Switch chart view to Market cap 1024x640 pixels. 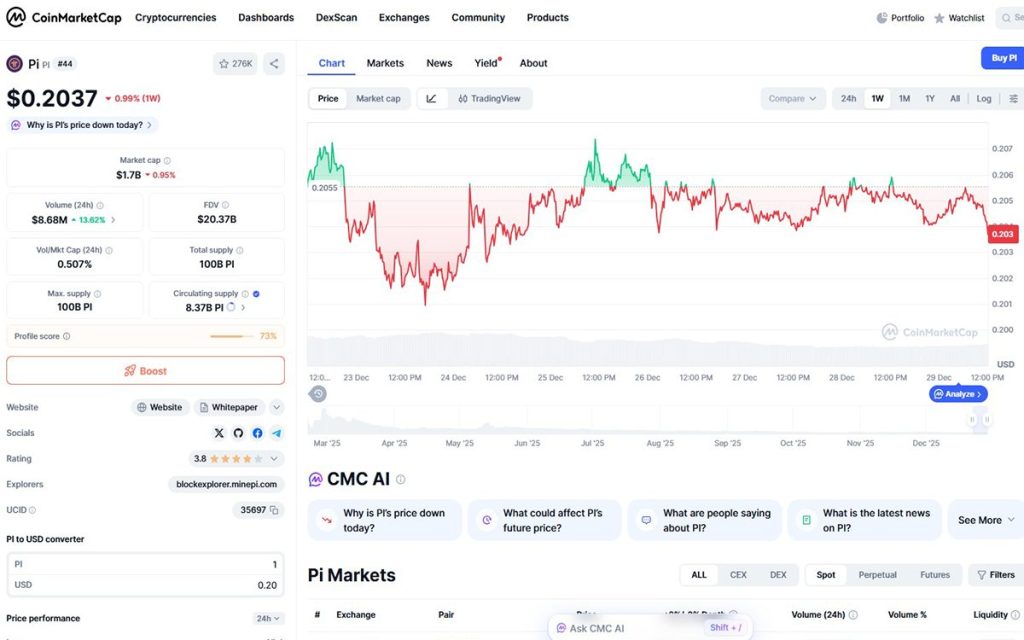378,98
